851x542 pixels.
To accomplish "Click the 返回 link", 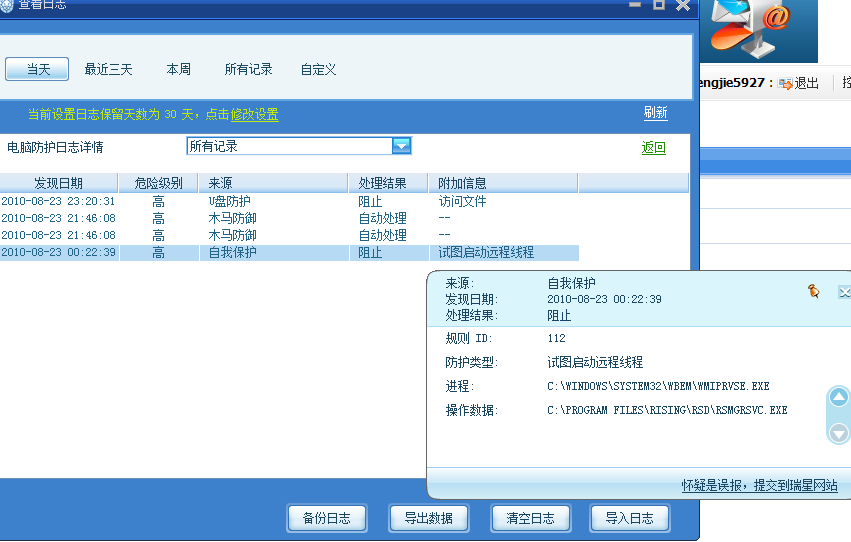I will point(653,148).
